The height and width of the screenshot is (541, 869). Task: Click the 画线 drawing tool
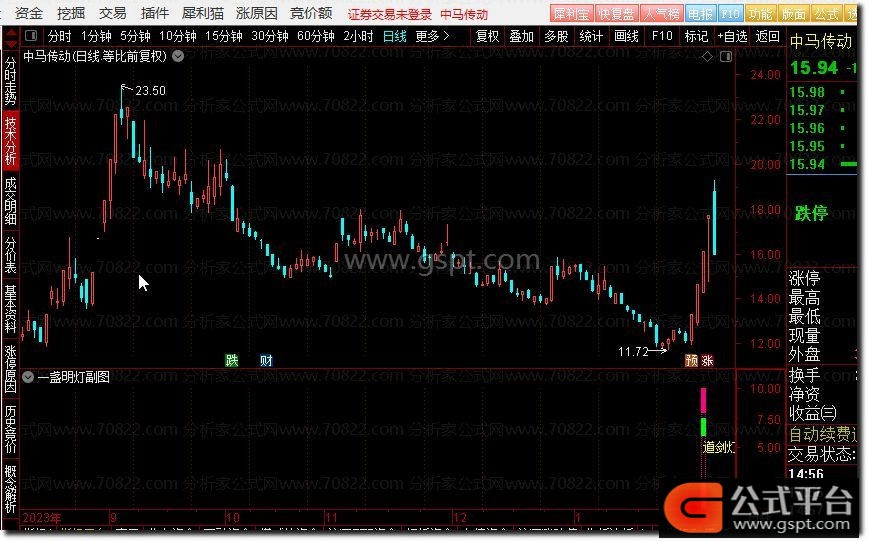coord(626,37)
